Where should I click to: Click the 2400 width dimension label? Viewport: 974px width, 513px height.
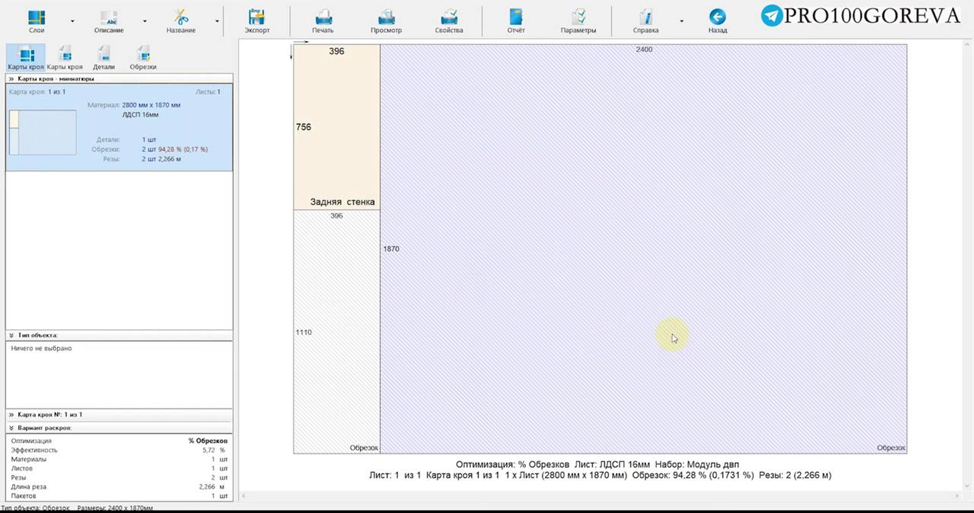[644, 49]
